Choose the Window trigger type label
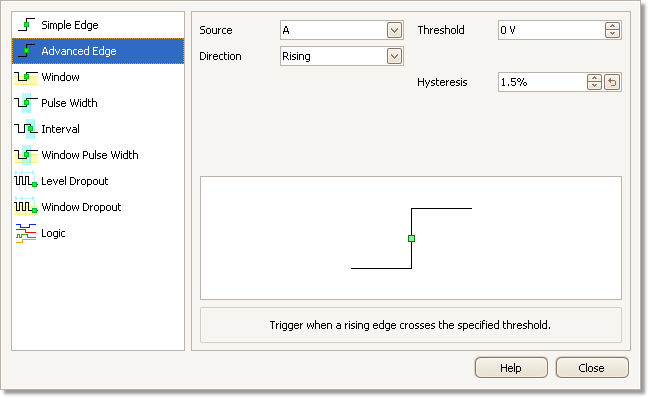This screenshot has width=649, height=398. click(60, 77)
